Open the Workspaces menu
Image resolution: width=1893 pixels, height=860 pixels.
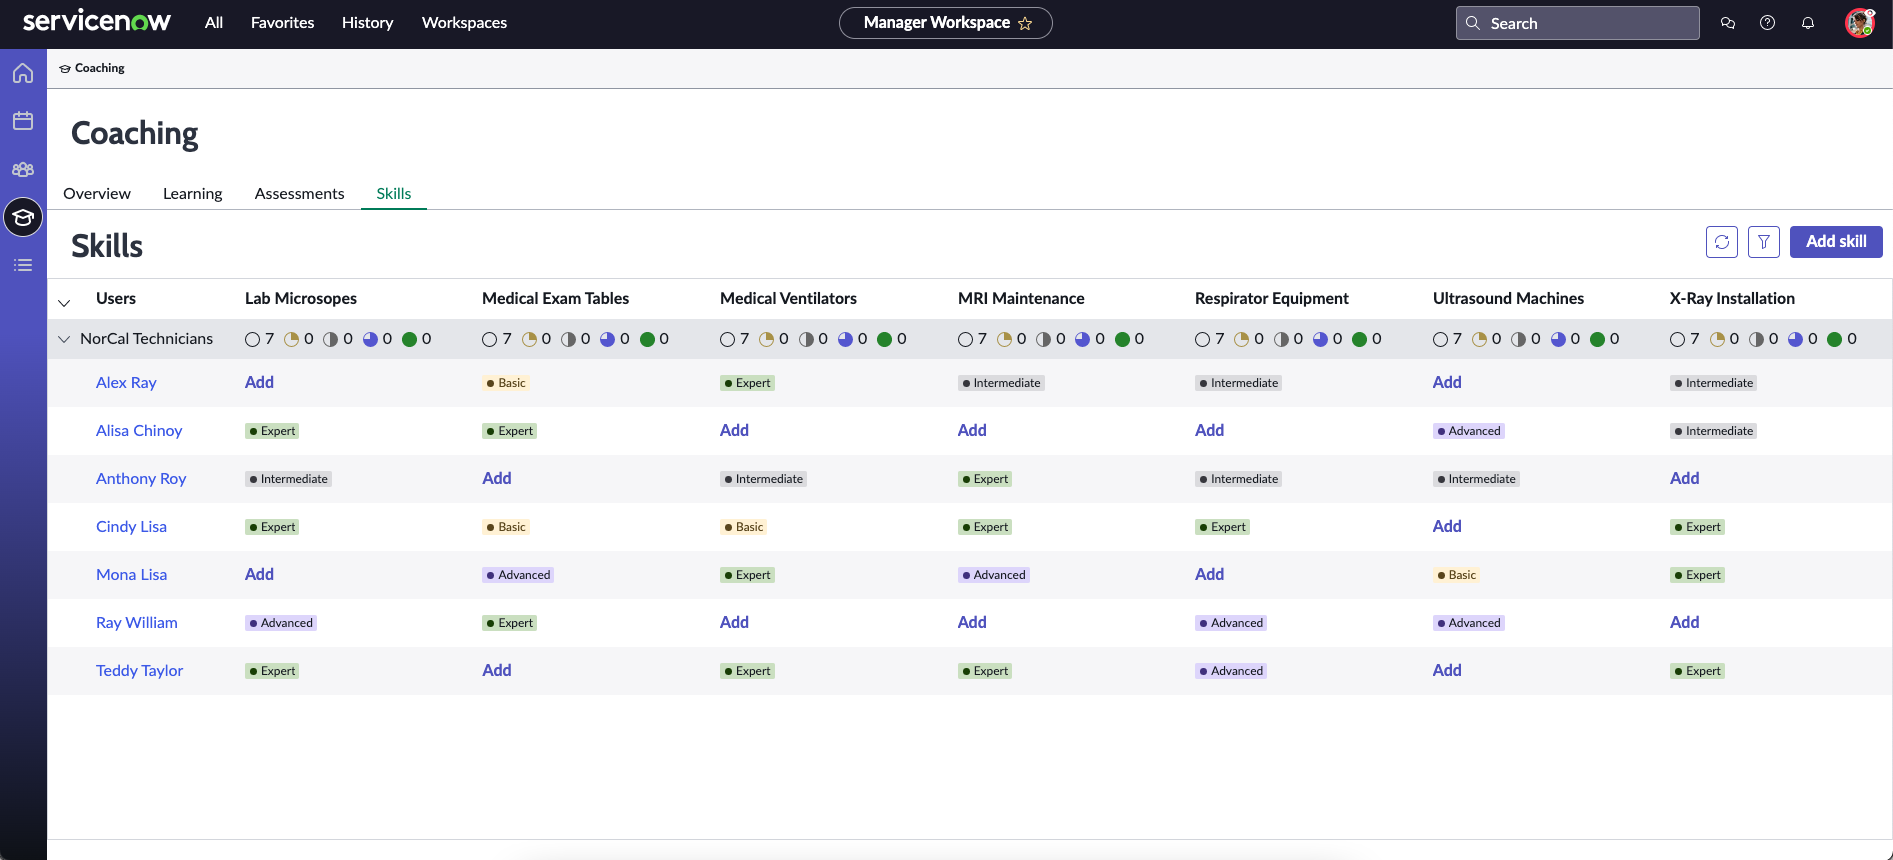464,23
